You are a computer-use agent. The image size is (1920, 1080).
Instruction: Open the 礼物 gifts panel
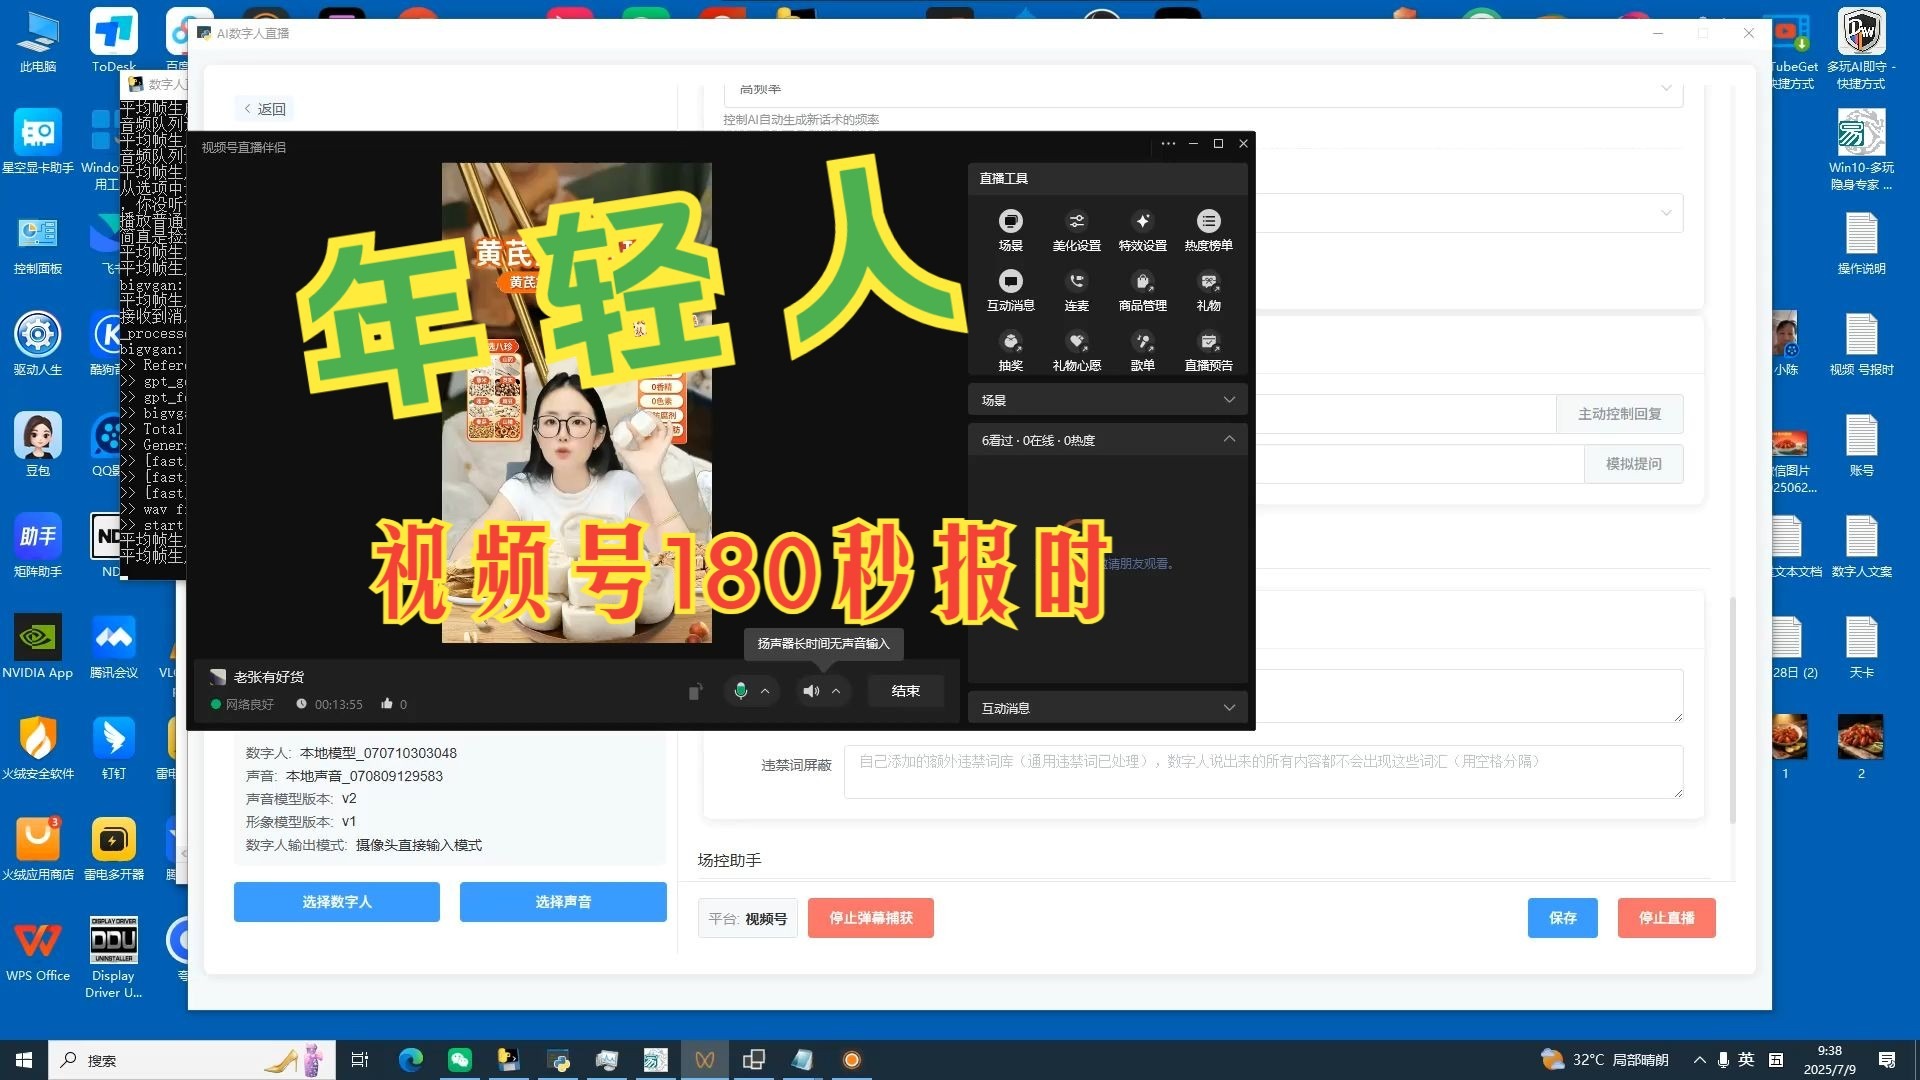(x=1208, y=289)
